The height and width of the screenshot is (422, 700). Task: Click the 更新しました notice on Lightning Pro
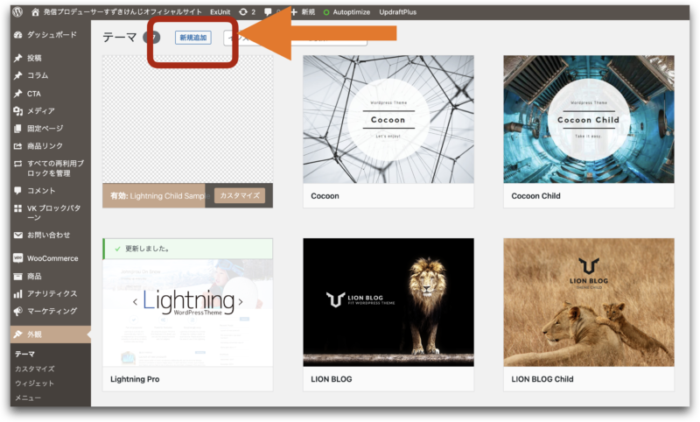click(188, 249)
